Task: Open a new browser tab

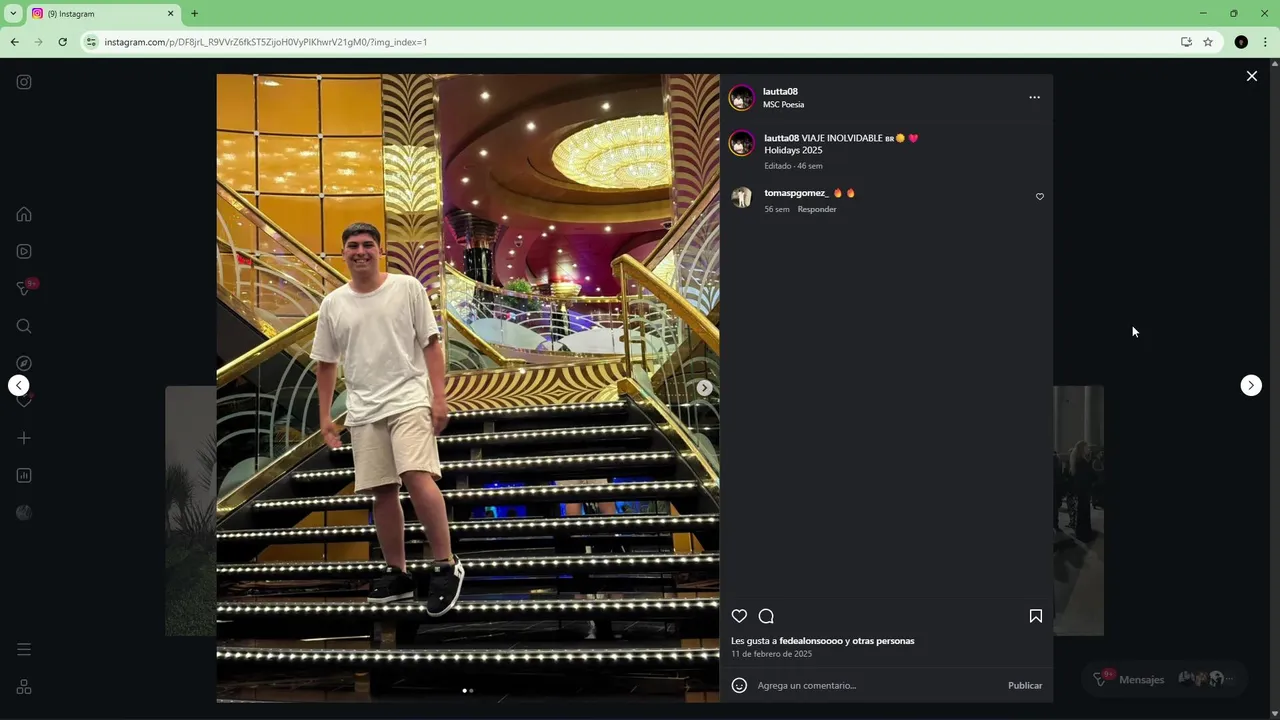Action: 194,14
